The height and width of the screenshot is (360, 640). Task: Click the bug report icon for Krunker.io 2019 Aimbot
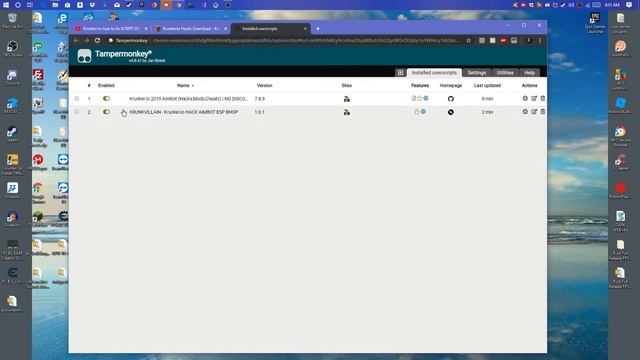[525, 98]
